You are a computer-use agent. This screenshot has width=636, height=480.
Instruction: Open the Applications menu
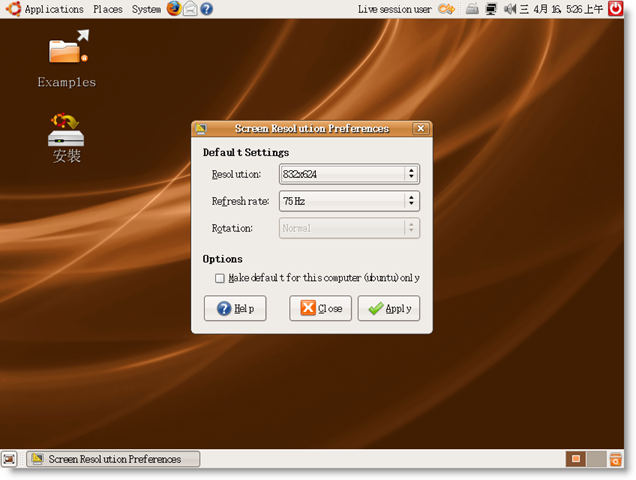[x=54, y=9]
